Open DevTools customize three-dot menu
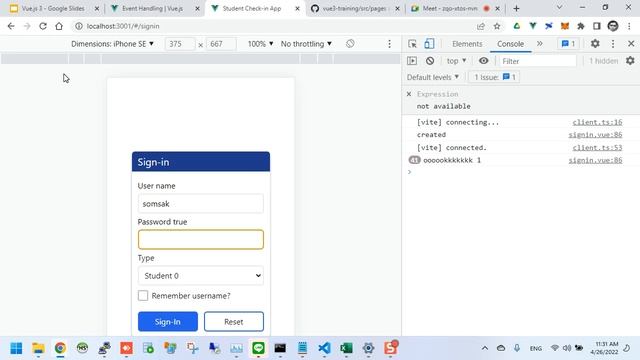This screenshot has width=640, height=360. [x=613, y=44]
